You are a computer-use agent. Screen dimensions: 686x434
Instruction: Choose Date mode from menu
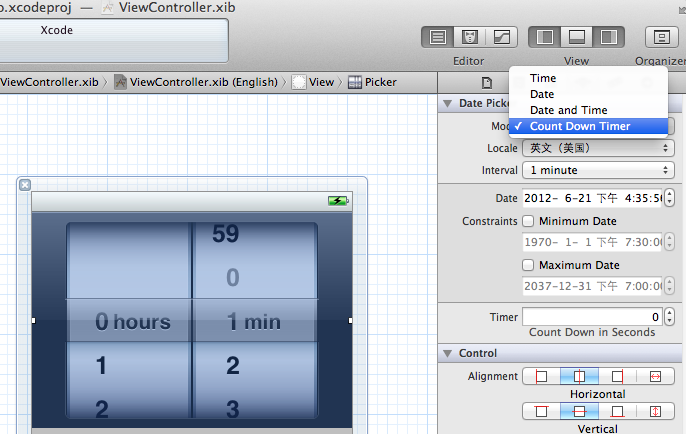point(588,94)
